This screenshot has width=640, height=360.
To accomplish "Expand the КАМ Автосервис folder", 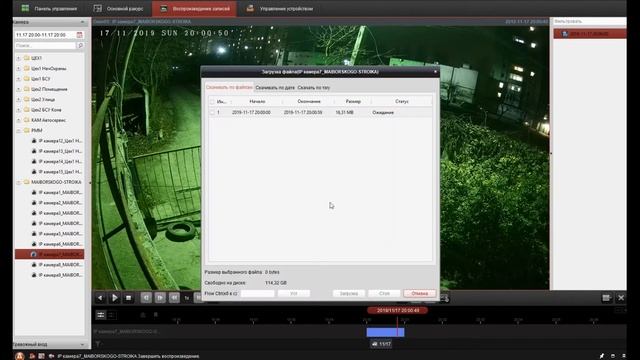I will click(18, 120).
